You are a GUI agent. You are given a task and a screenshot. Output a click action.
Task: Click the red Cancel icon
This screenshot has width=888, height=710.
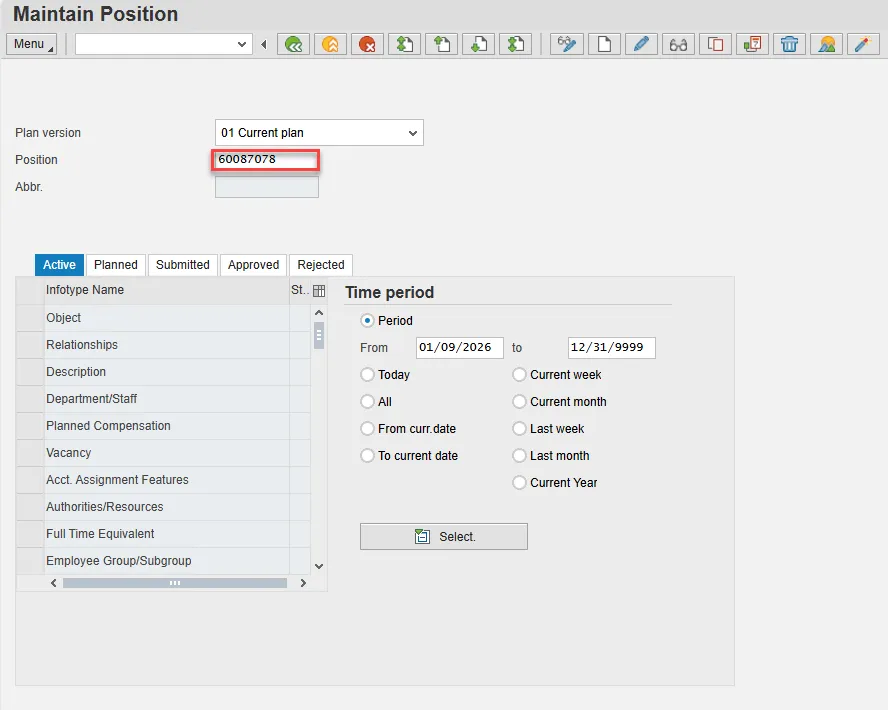point(367,44)
